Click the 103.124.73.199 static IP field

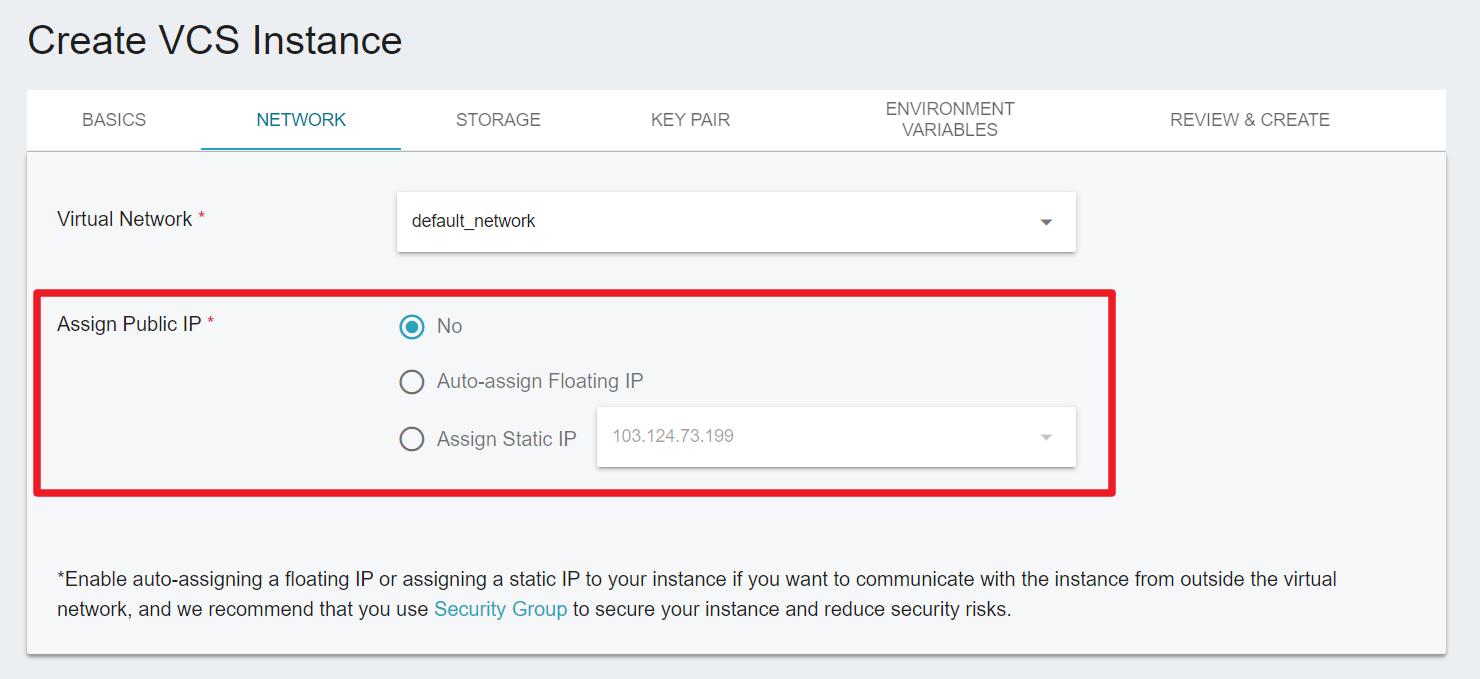tap(836, 437)
